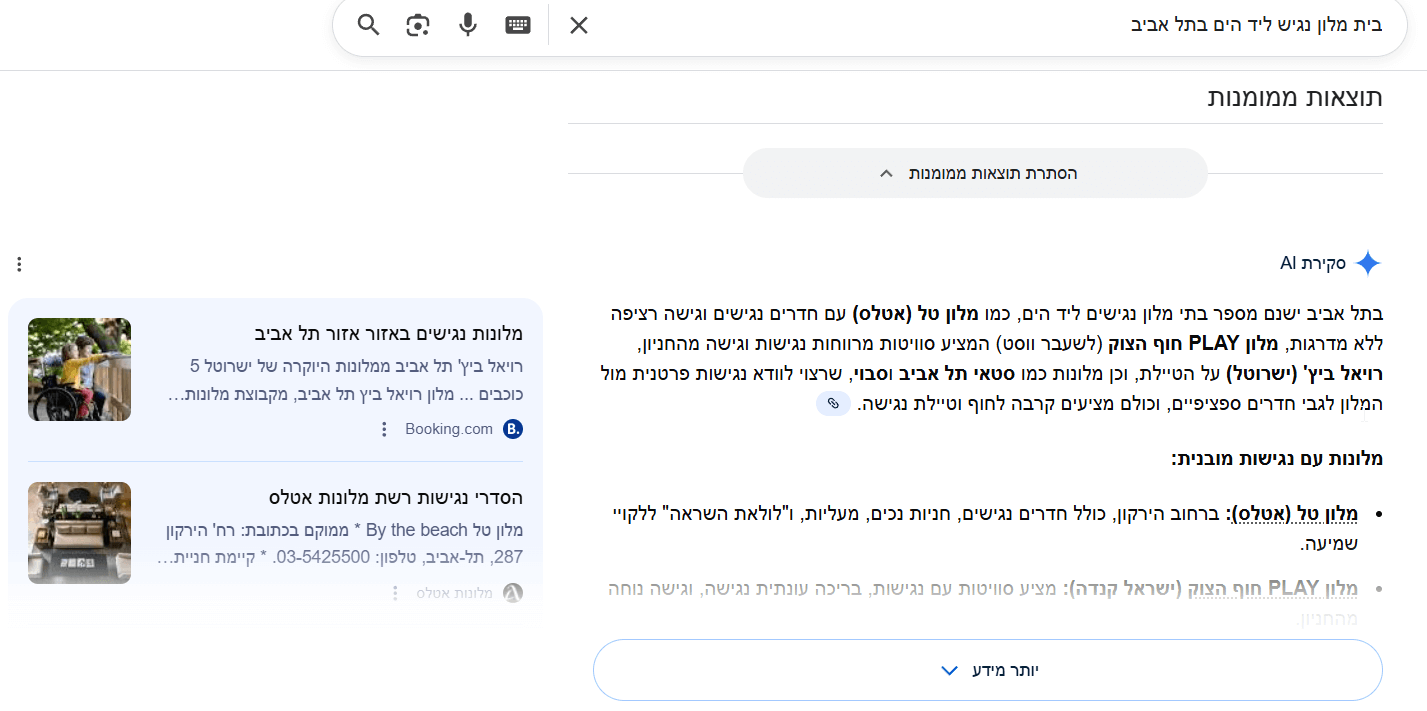1427x711 pixels.
Task: Open the three-dot menu on the Booking.com result
Action: 385,428
